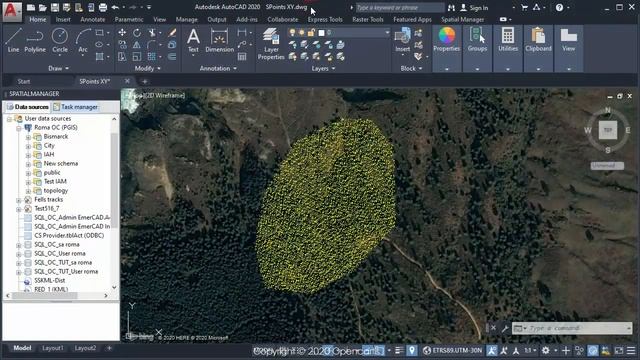Image resolution: width=640 pixels, height=360 pixels.
Task: Select the SSKML-Dist item
Action: (49, 280)
